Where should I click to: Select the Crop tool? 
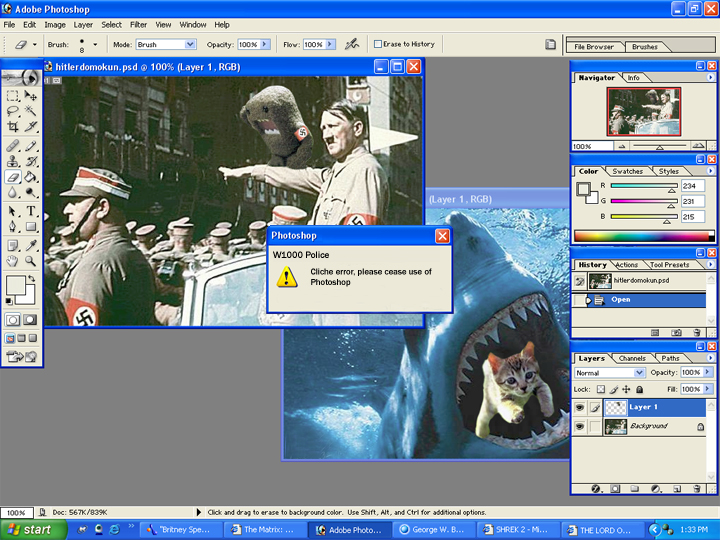click(13, 126)
